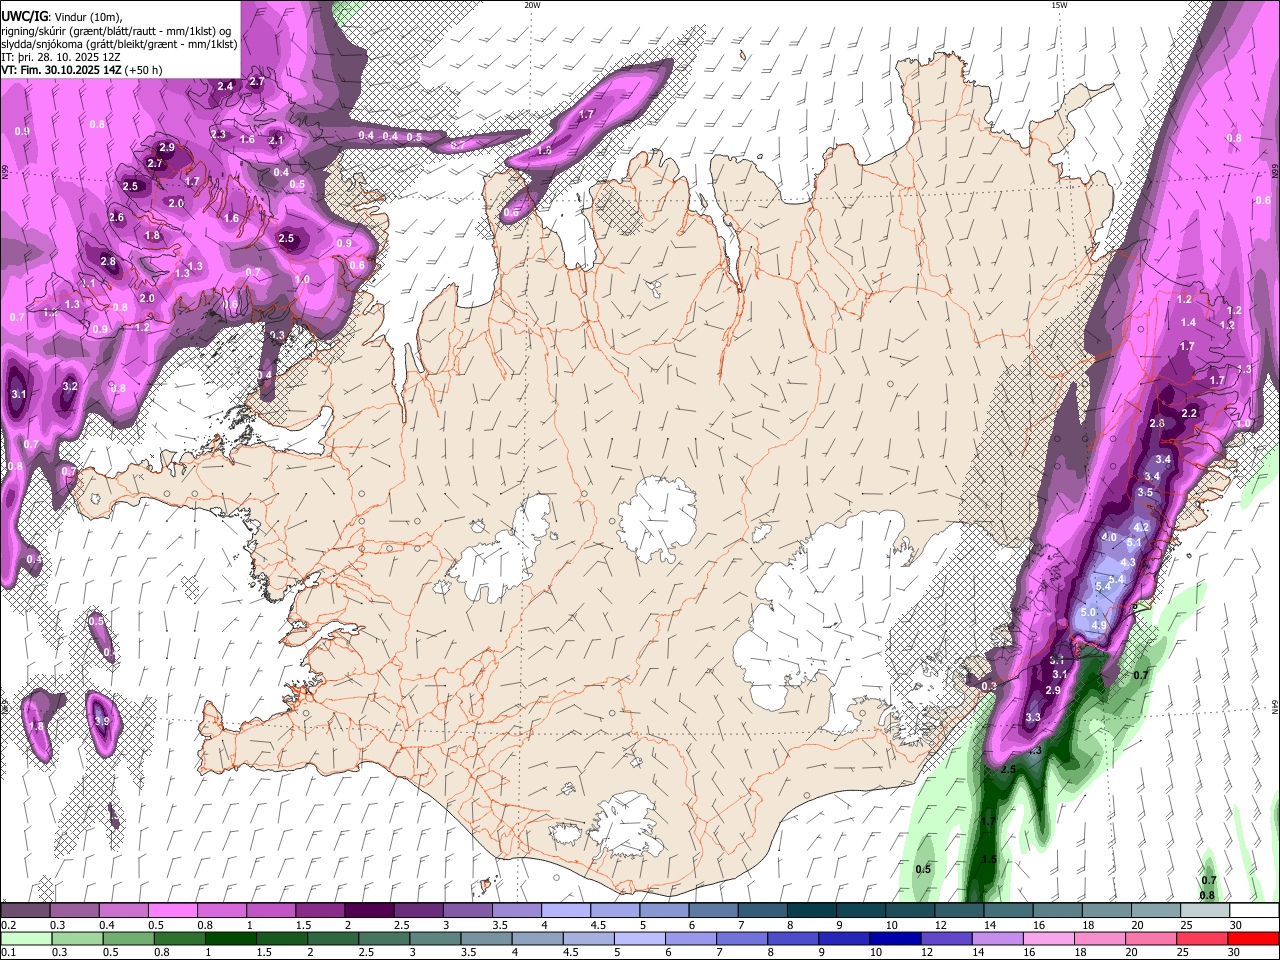
Task: Click the 'slydda/snjókoma (grátt/bleikt/grænt' header line
Action: [119, 44]
